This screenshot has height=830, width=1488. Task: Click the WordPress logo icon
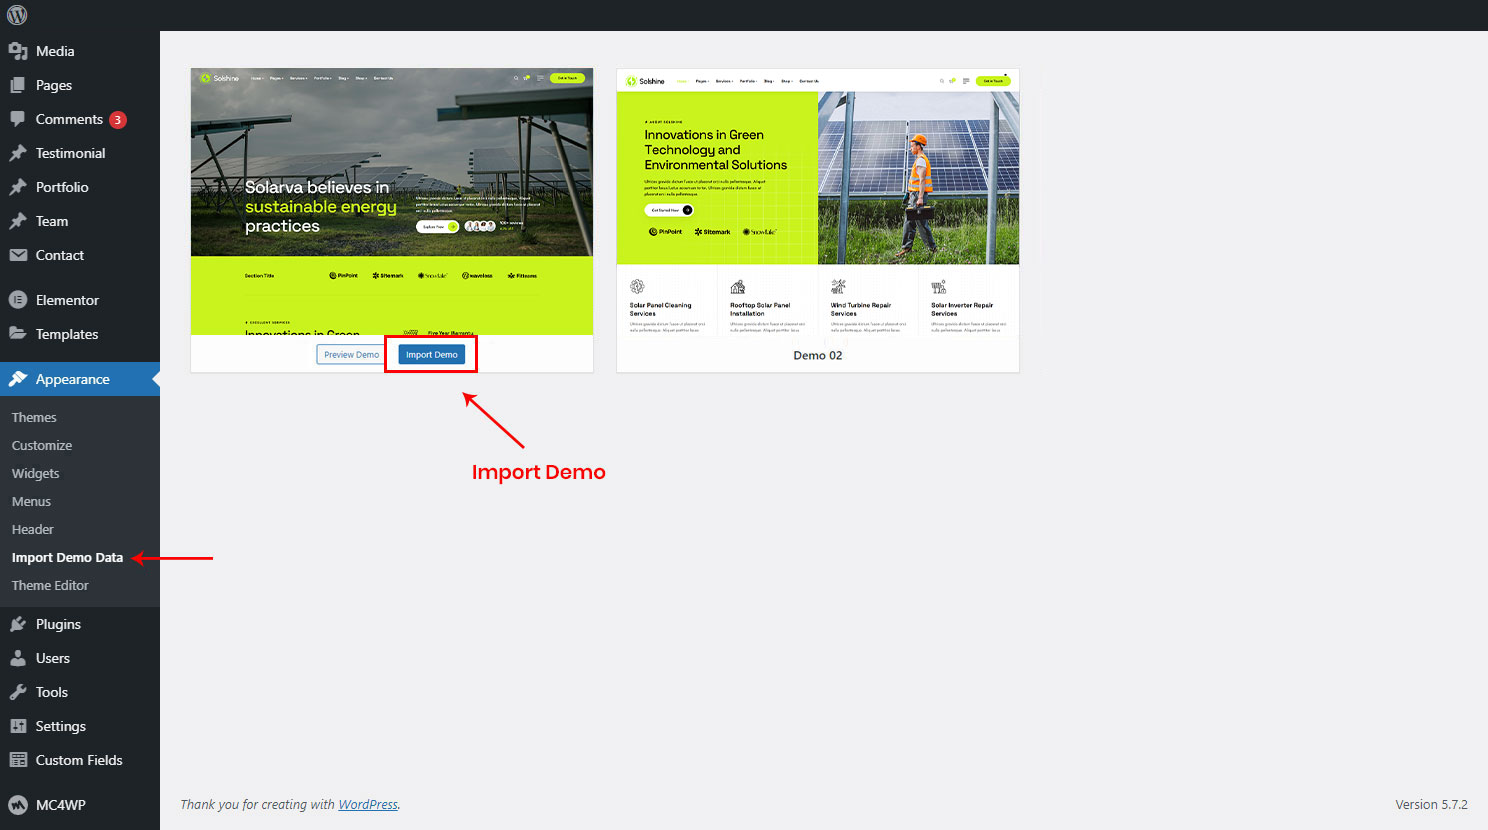click(17, 15)
